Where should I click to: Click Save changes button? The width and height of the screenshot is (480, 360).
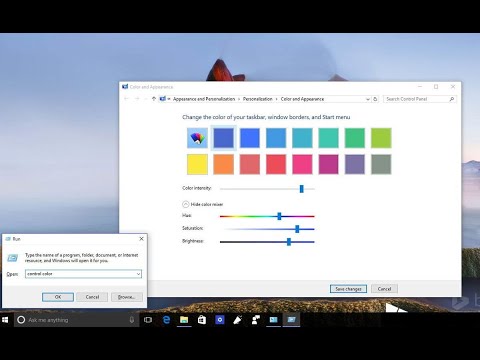tap(348, 289)
